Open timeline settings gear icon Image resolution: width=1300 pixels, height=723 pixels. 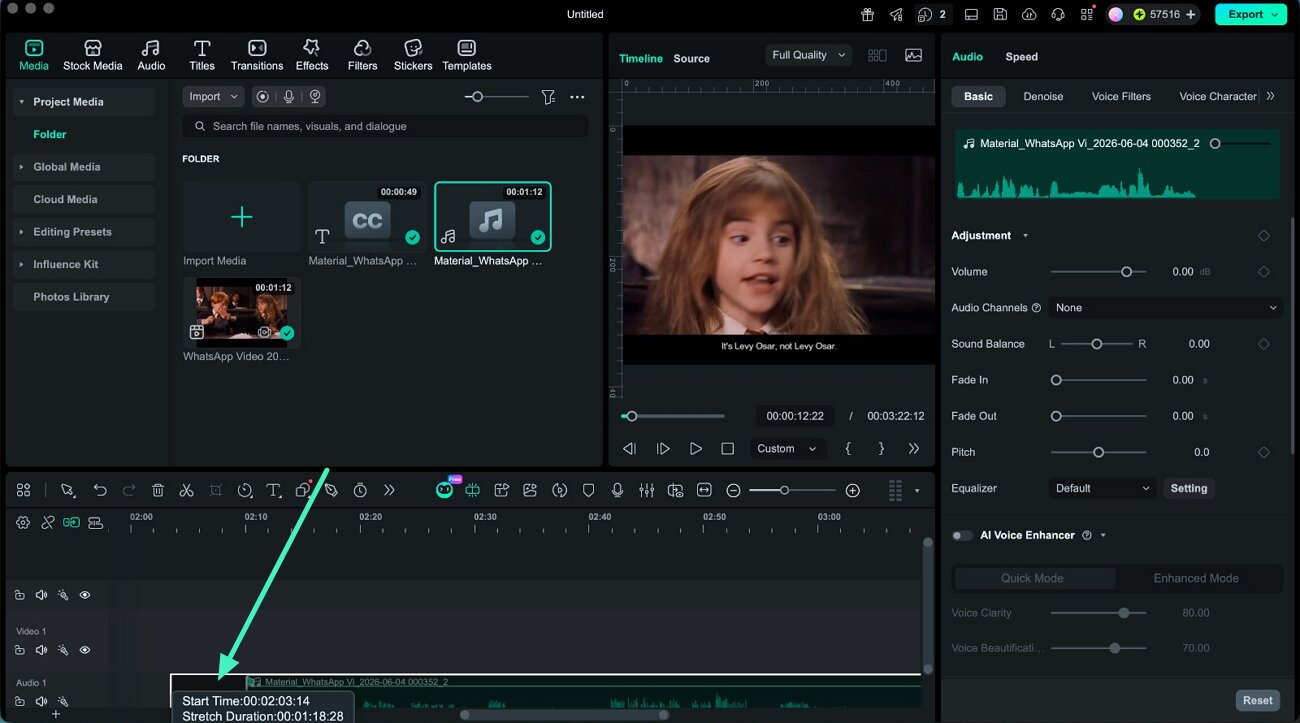pyautogui.click(x=23, y=522)
